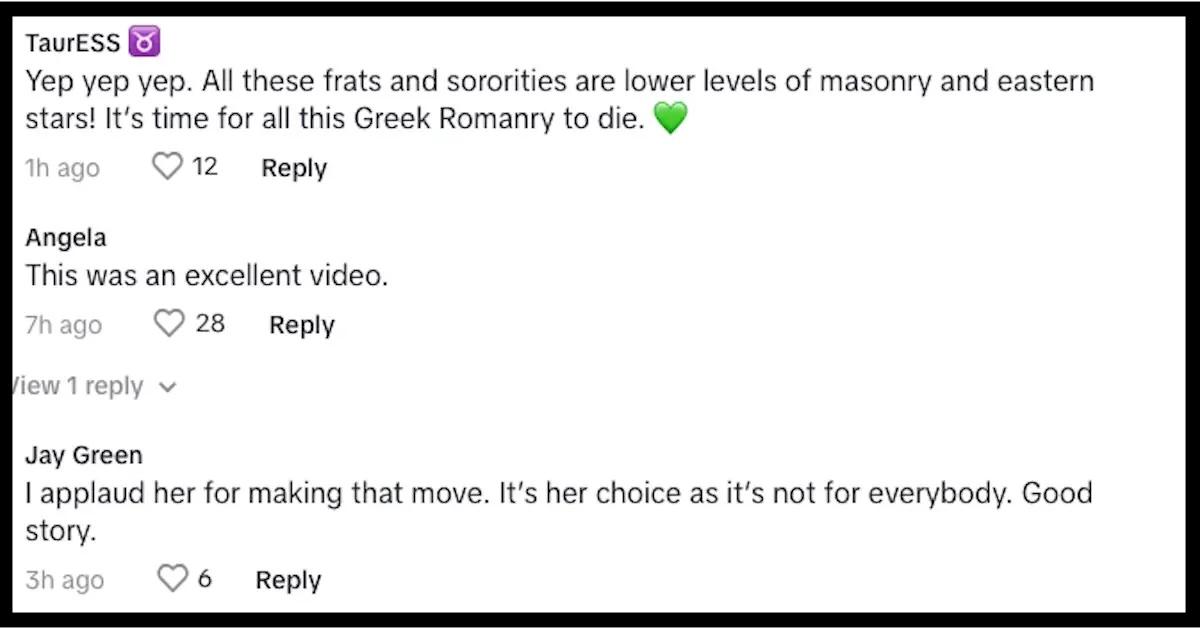The width and height of the screenshot is (1200, 628).
Task: Like TaurESS's comment with the heart icon
Action: click(x=167, y=165)
